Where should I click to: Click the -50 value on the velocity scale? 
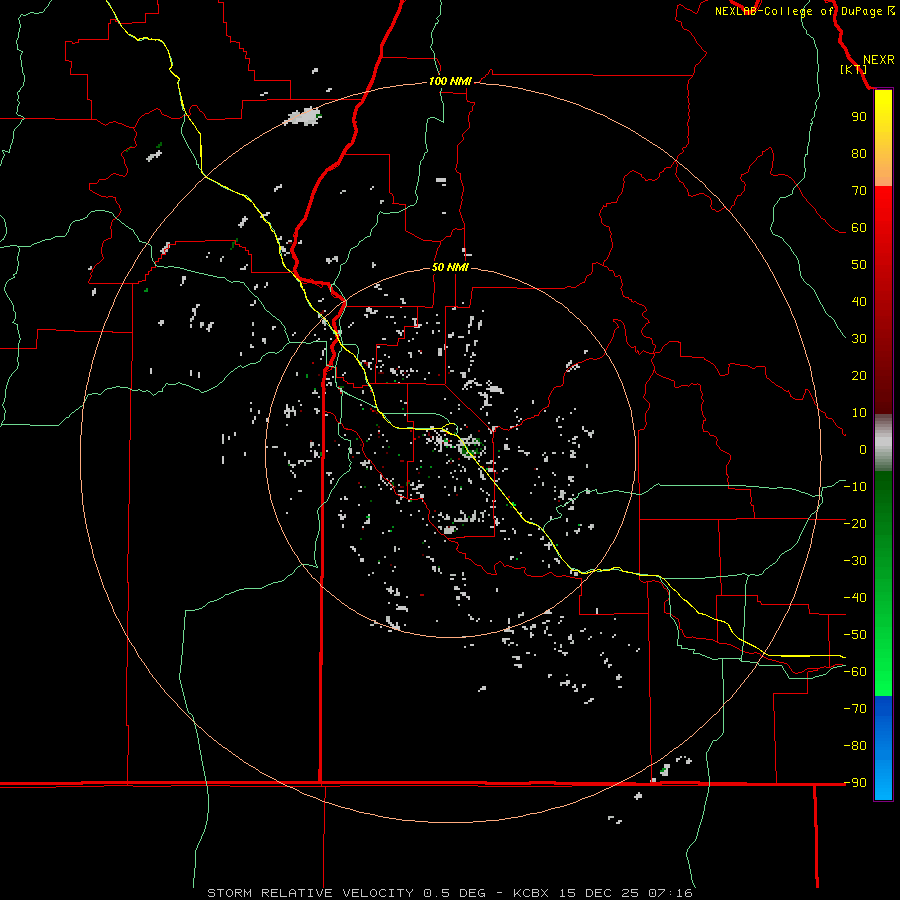(855, 635)
